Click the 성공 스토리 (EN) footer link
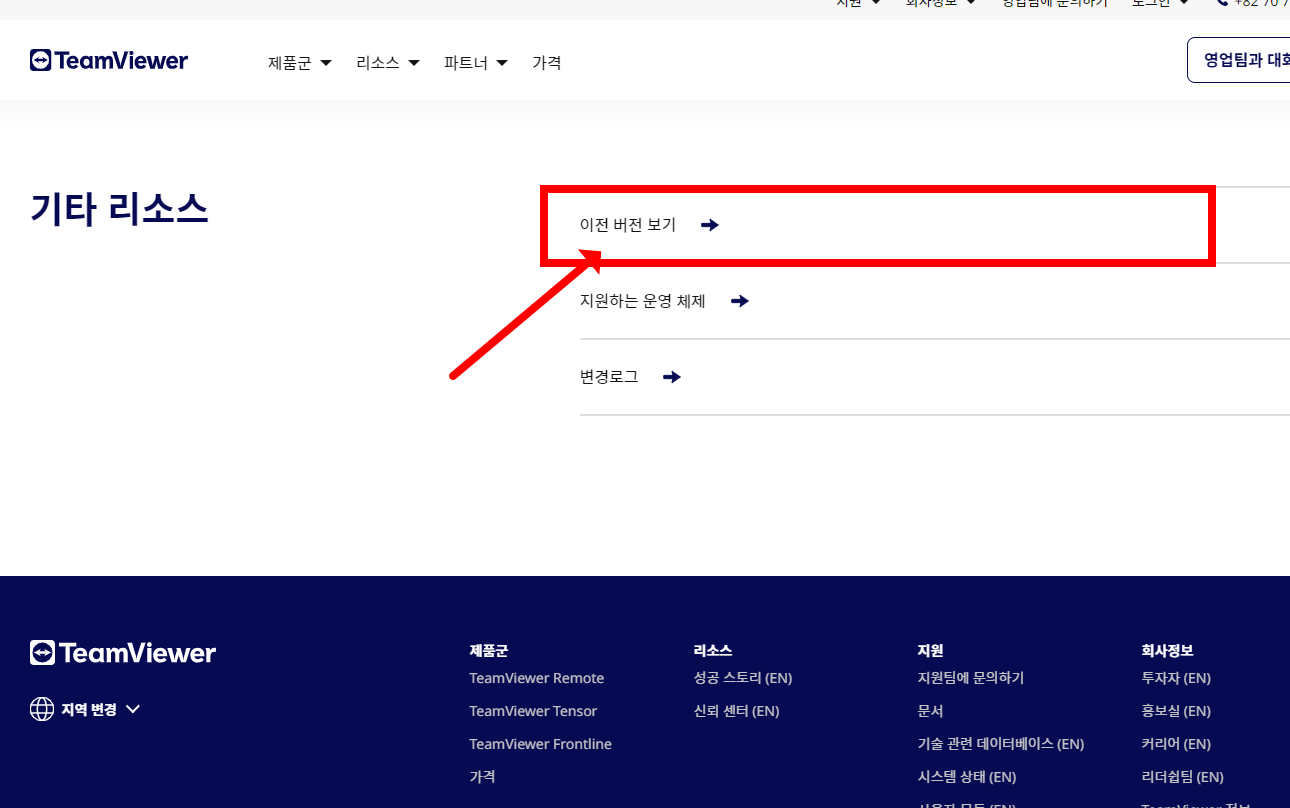Viewport: 1290px width, 808px height. pos(742,677)
